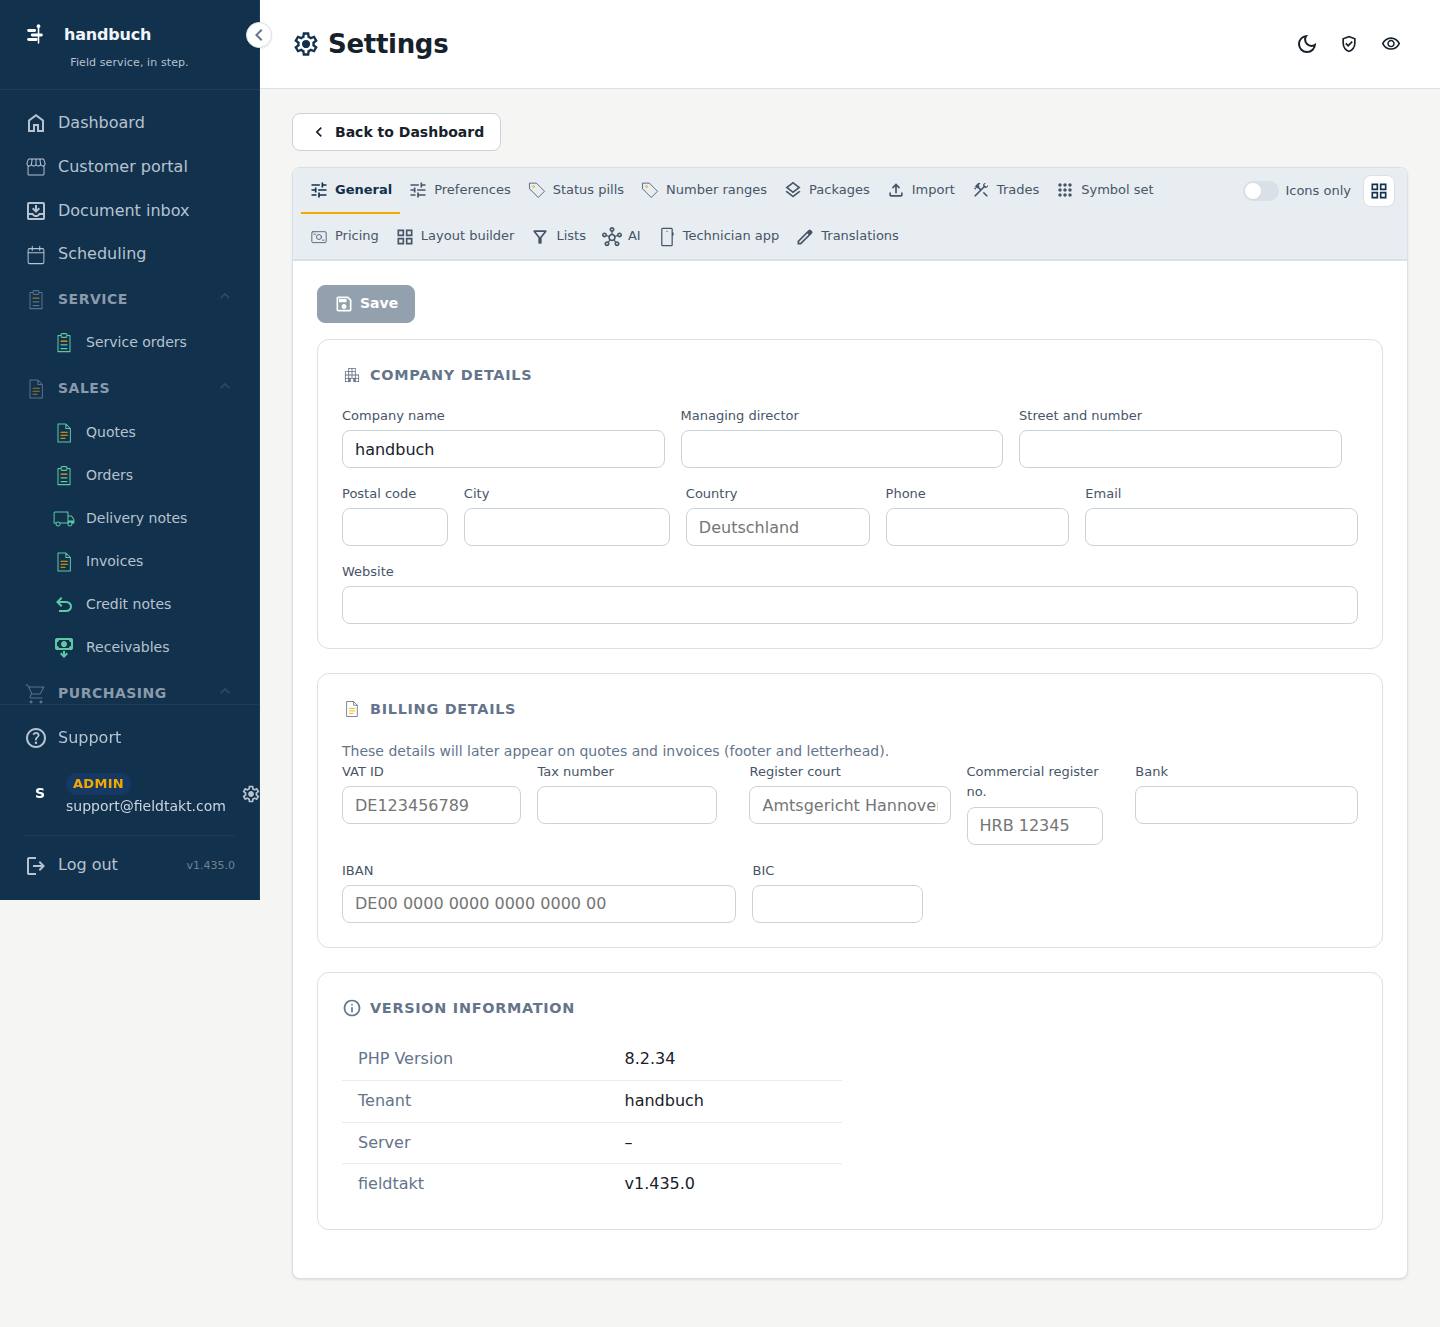This screenshot has height=1327, width=1440.
Task: Open Dashboard from the sidebar
Action: pos(130,123)
